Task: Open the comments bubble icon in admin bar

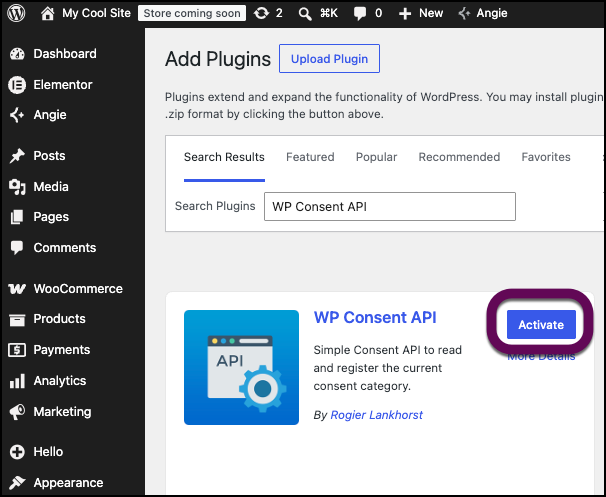Action: (360, 14)
